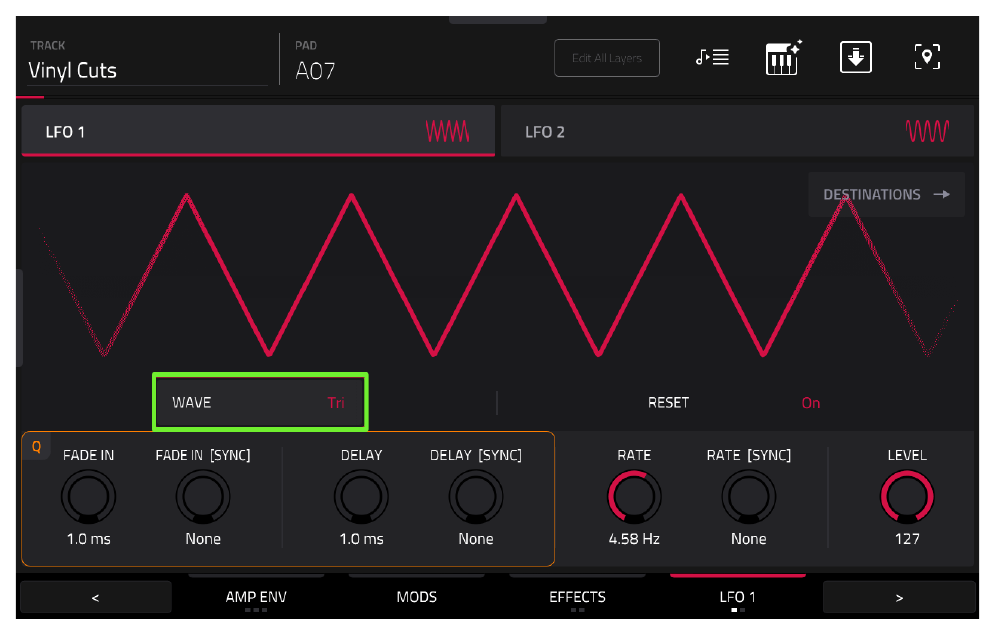The width and height of the screenshot is (996, 636).
Task: Adjust the RATE [SYNC] knob
Action: coord(748,497)
